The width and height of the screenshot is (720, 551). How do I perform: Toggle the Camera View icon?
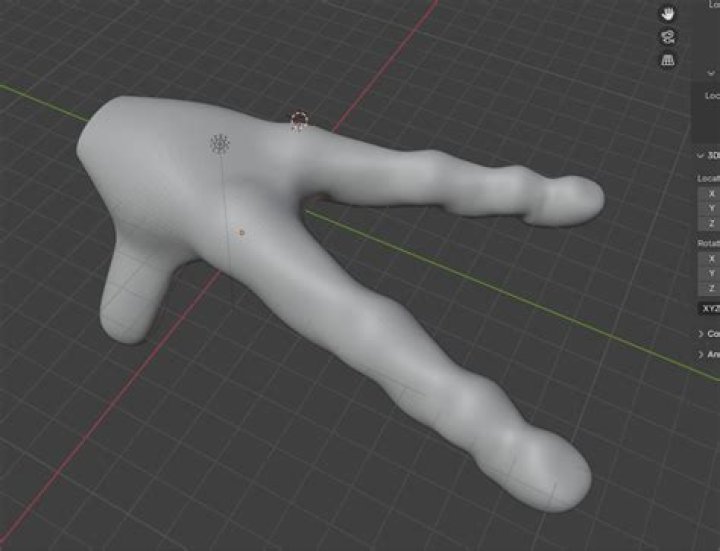667,37
